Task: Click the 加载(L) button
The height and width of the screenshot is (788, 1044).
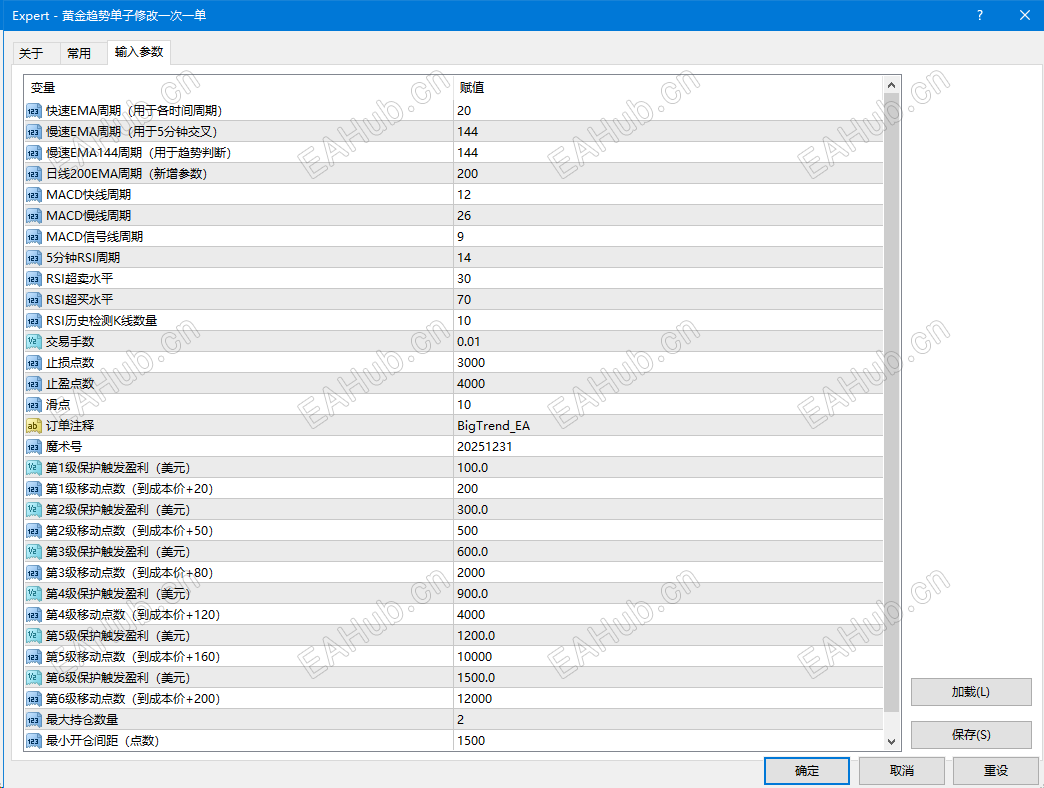Action: tap(971, 692)
